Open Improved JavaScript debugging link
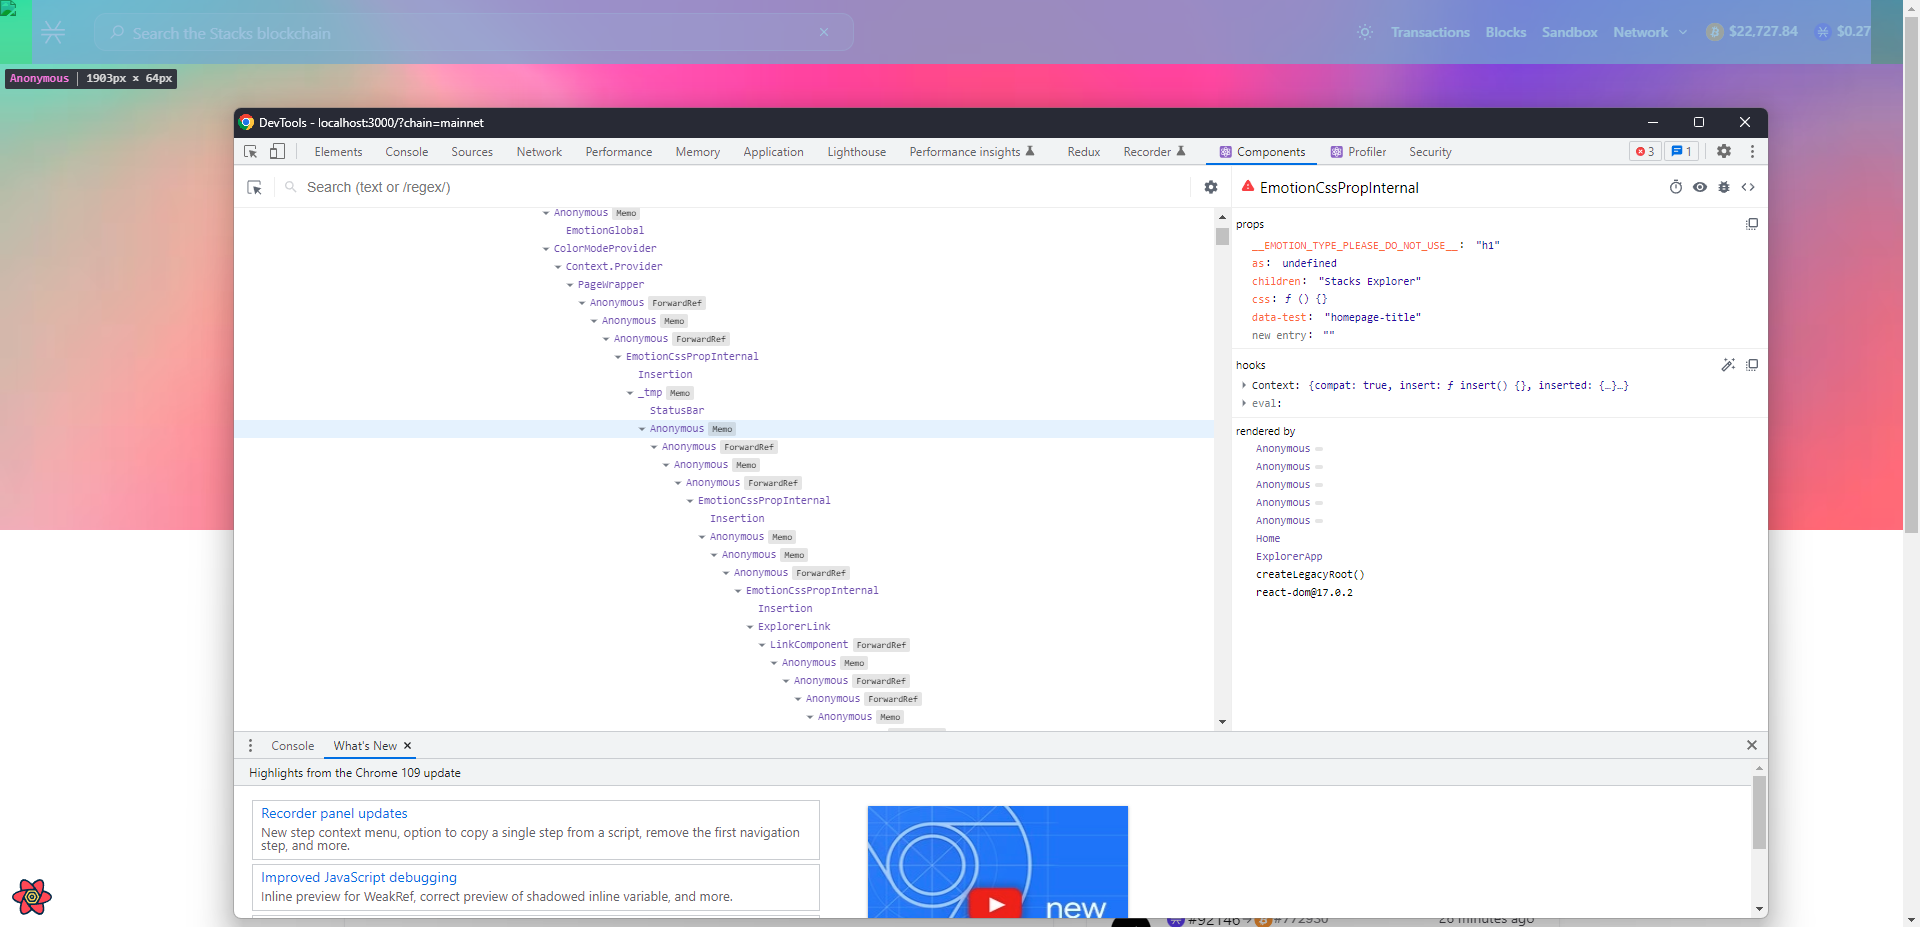Viewport: 1920px width, 927px height. click(359, 877)
